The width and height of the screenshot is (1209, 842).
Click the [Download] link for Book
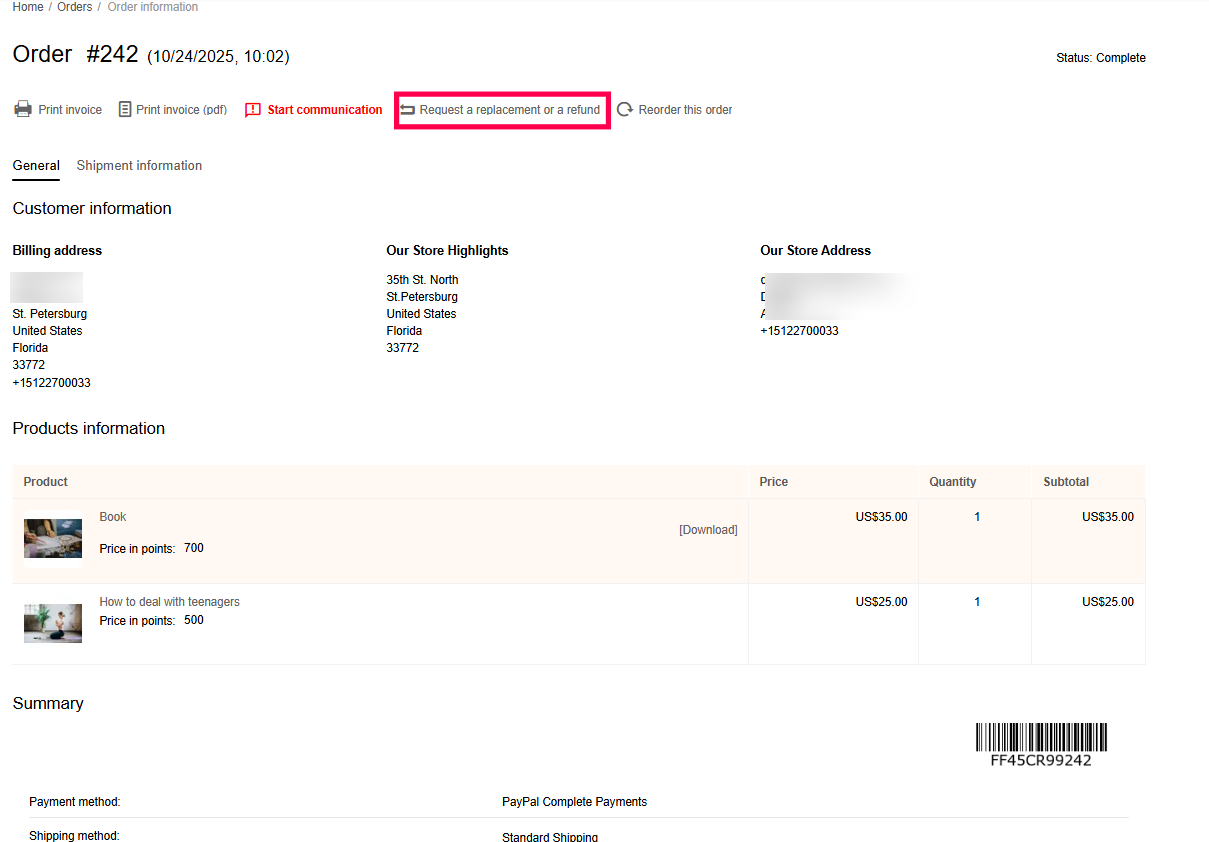708,530
